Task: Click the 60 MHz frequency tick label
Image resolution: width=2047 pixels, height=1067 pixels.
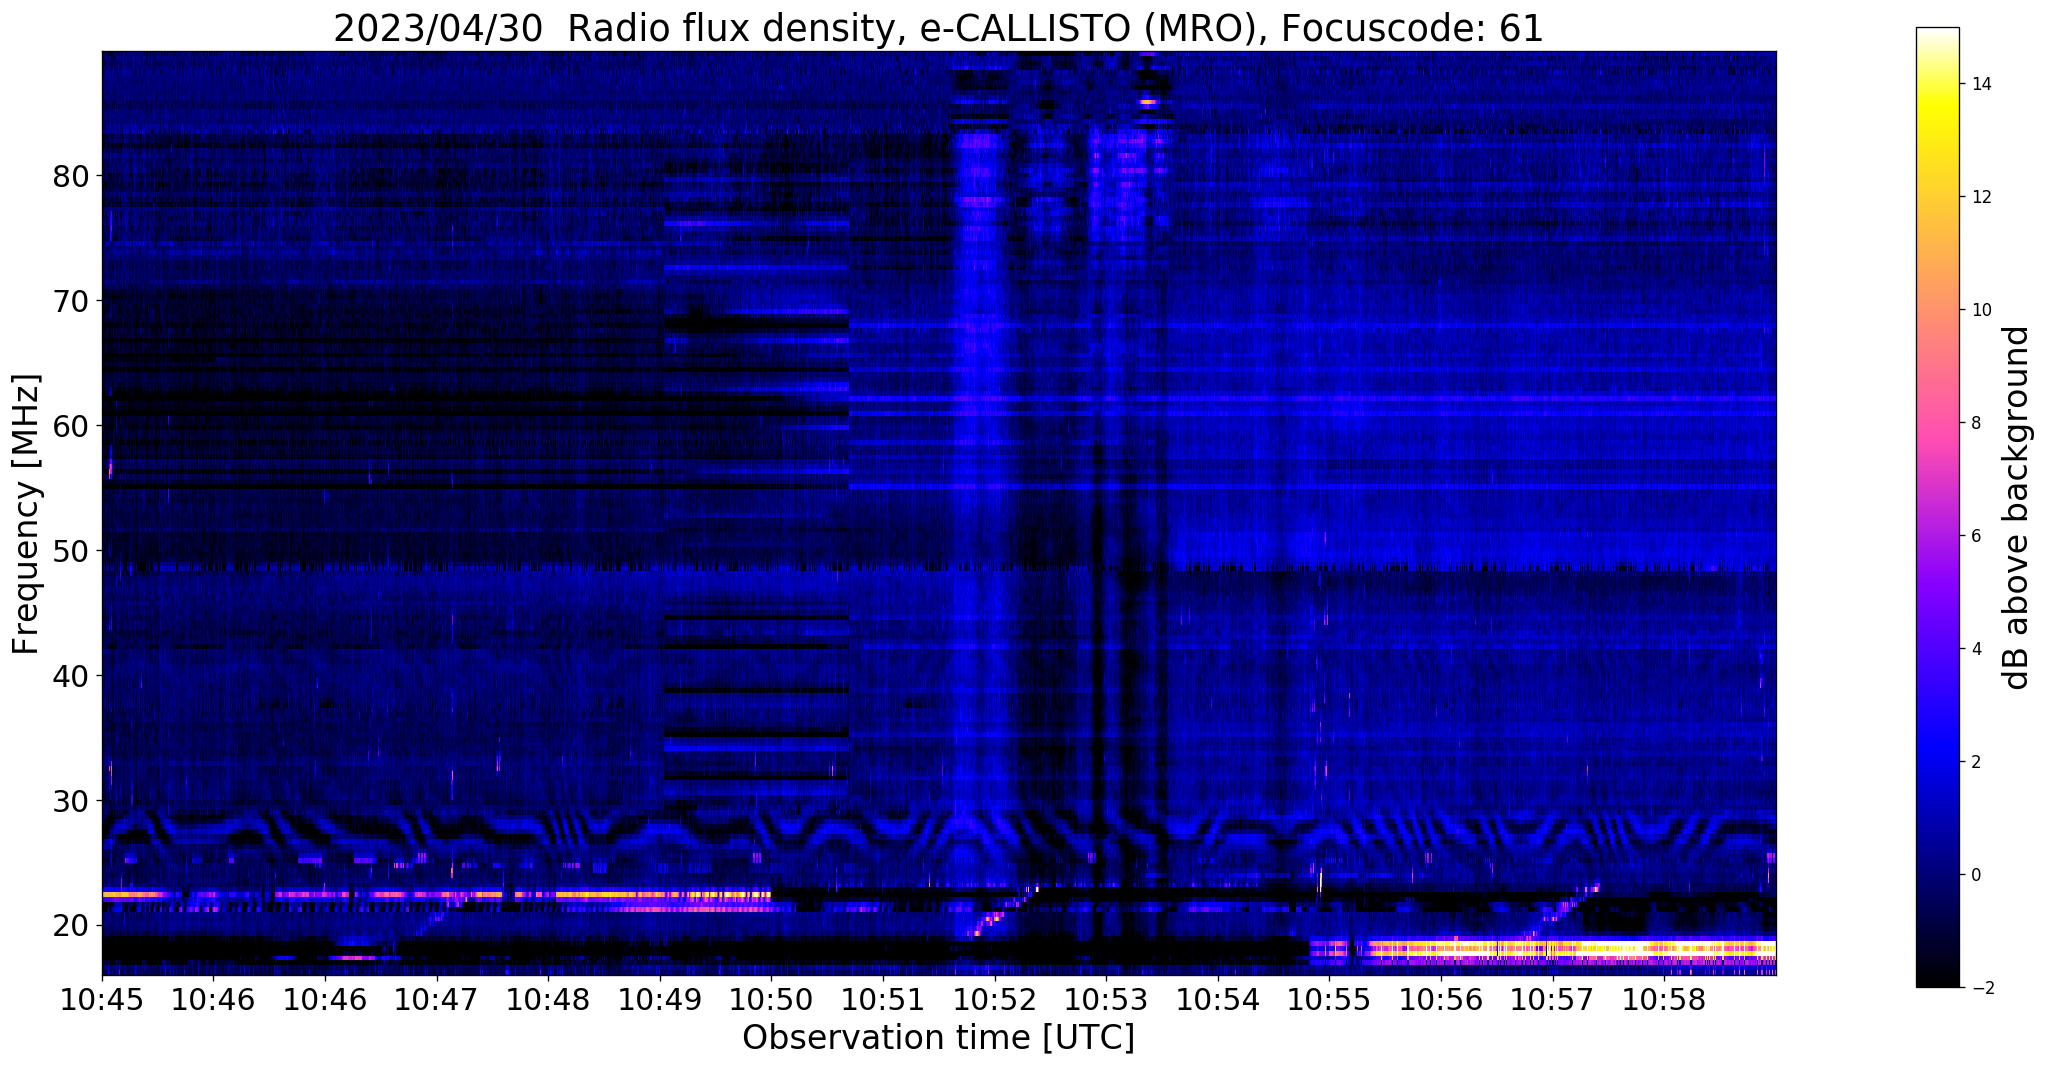Action: 71,427
